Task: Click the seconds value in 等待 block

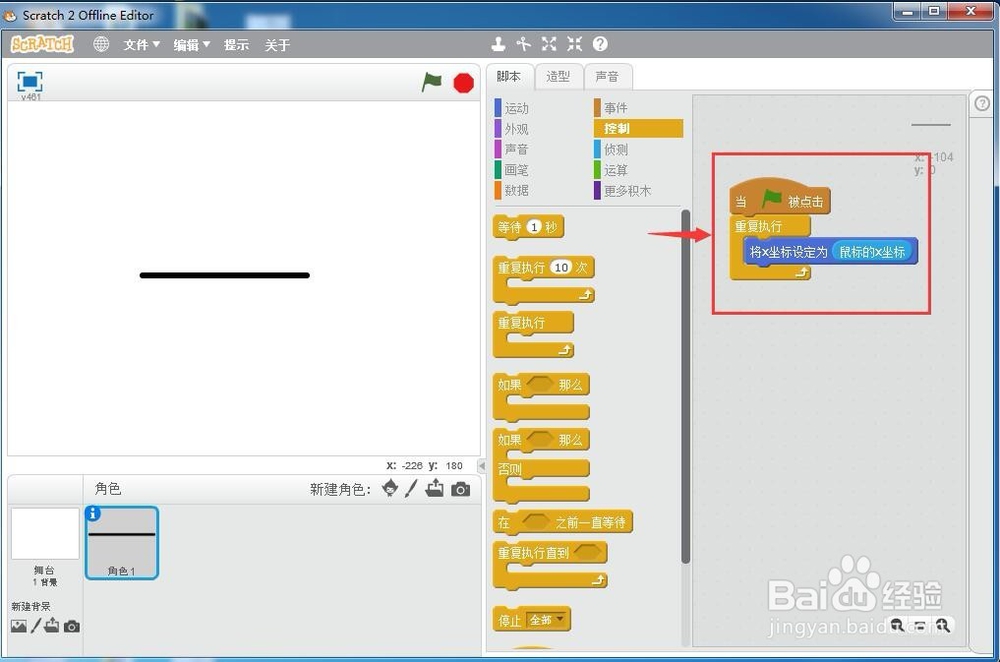Action: click(534, 226)
